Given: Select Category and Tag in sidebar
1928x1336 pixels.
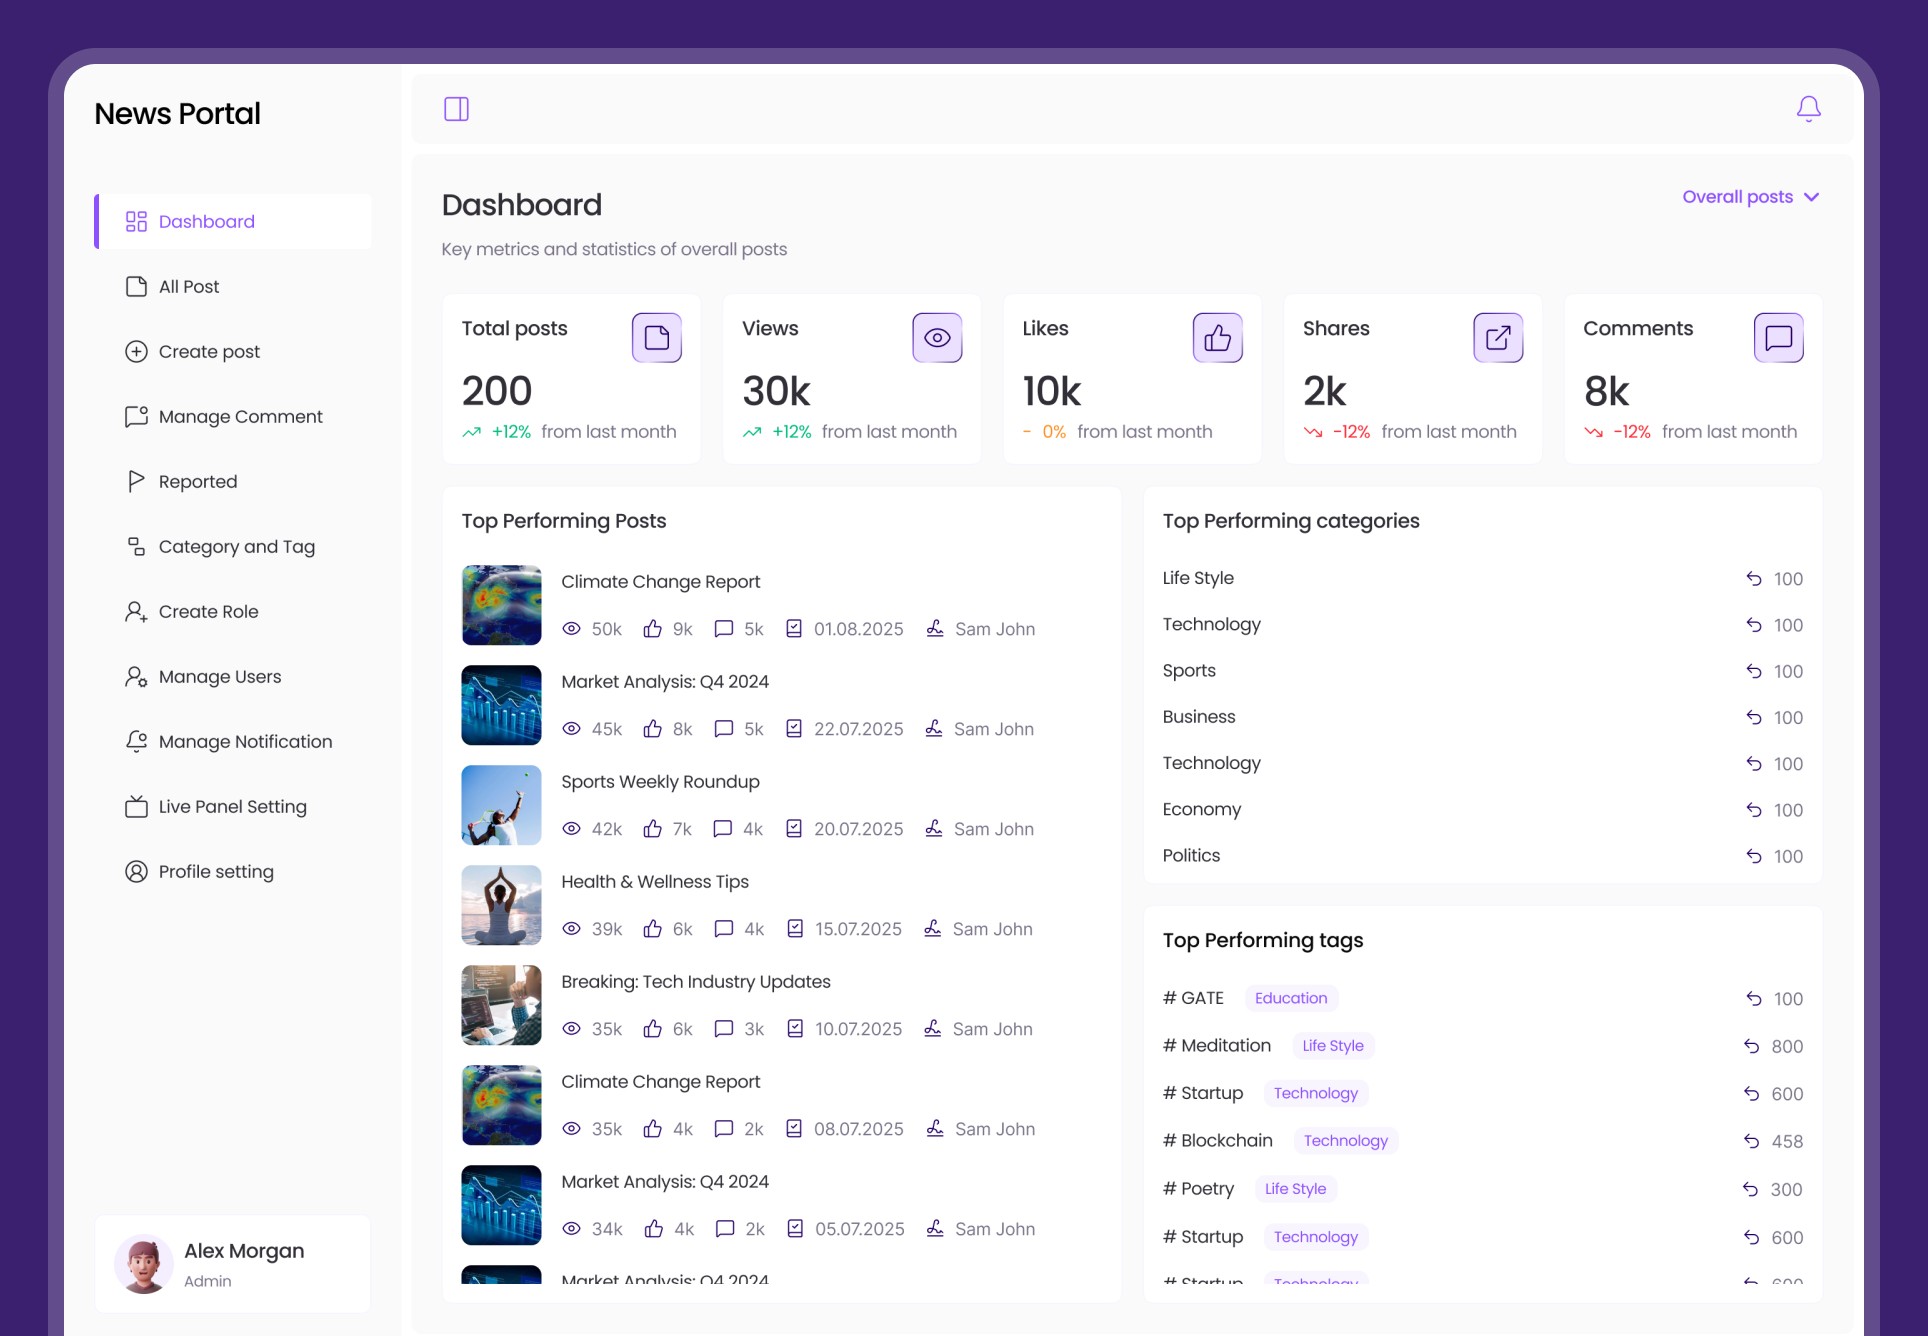Looking at the screenshot, I should [x=236, y=547].
